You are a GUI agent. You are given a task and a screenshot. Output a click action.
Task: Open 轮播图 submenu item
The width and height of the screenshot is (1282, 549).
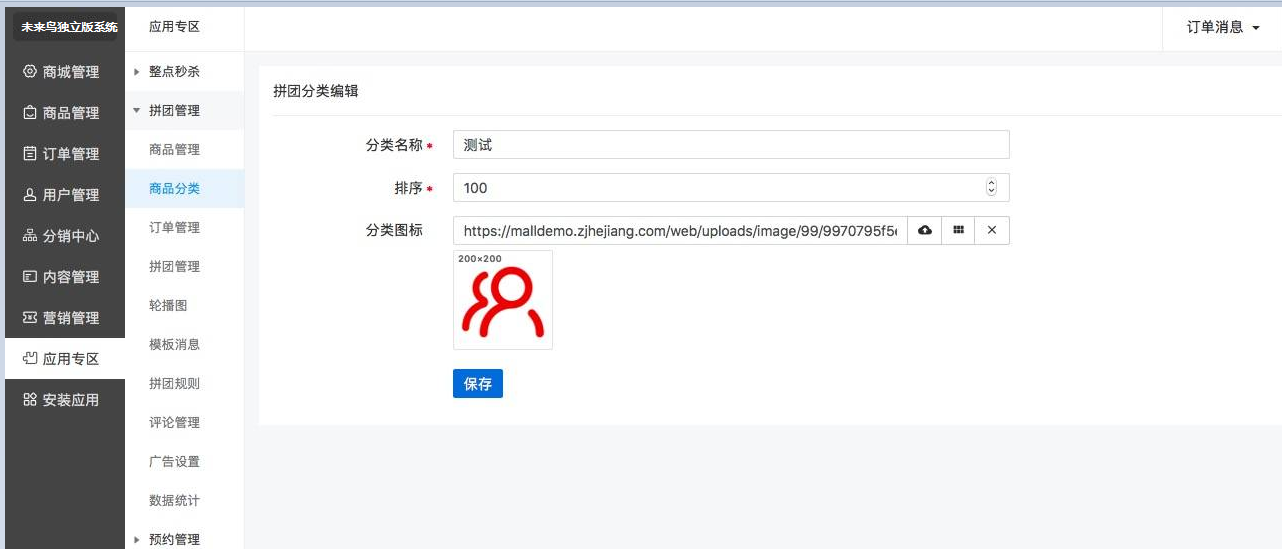[x=184, y=306]
